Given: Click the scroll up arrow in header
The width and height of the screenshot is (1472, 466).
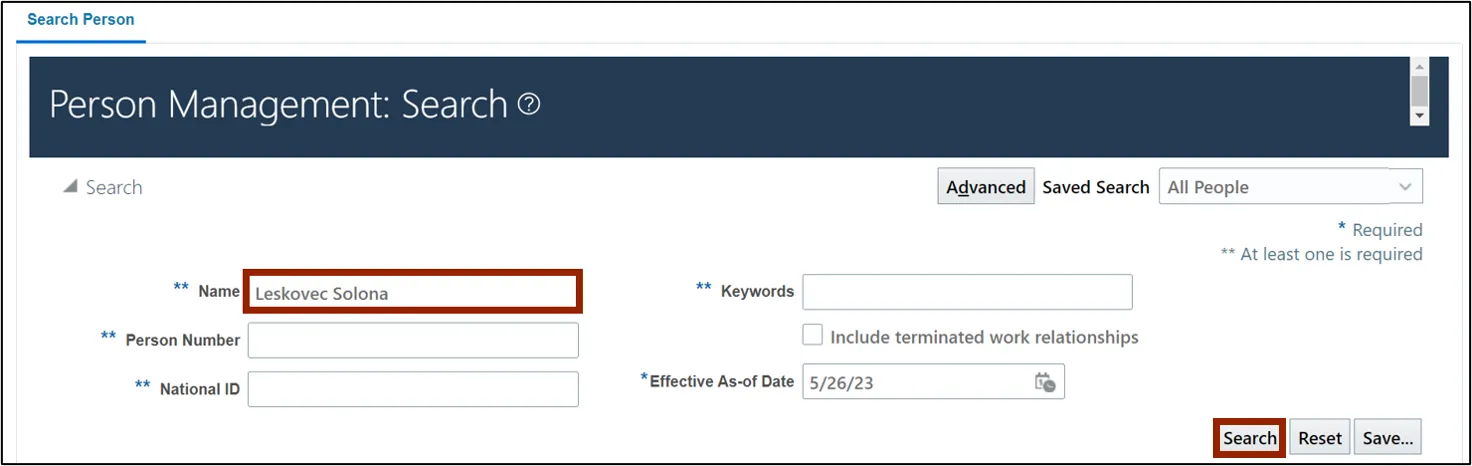Looking at the screenshot, I should click(1419, 66).
